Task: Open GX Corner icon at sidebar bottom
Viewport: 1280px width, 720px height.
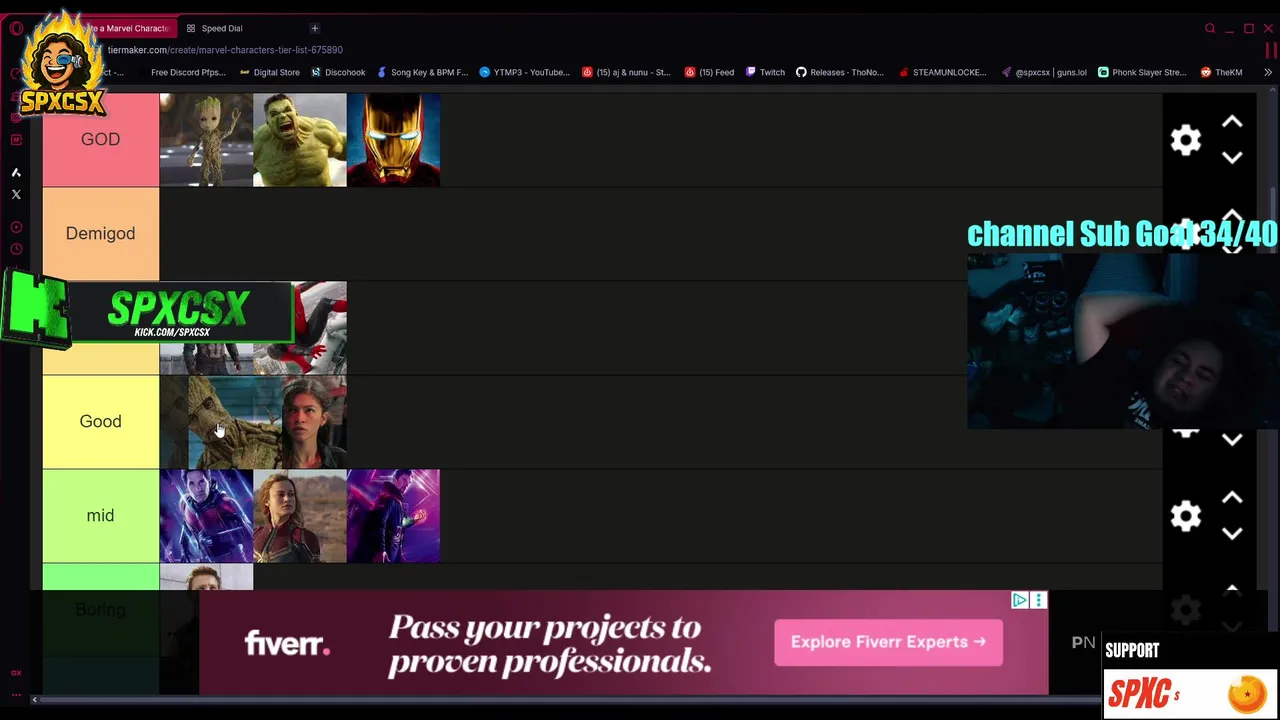Action: (16, 673)
